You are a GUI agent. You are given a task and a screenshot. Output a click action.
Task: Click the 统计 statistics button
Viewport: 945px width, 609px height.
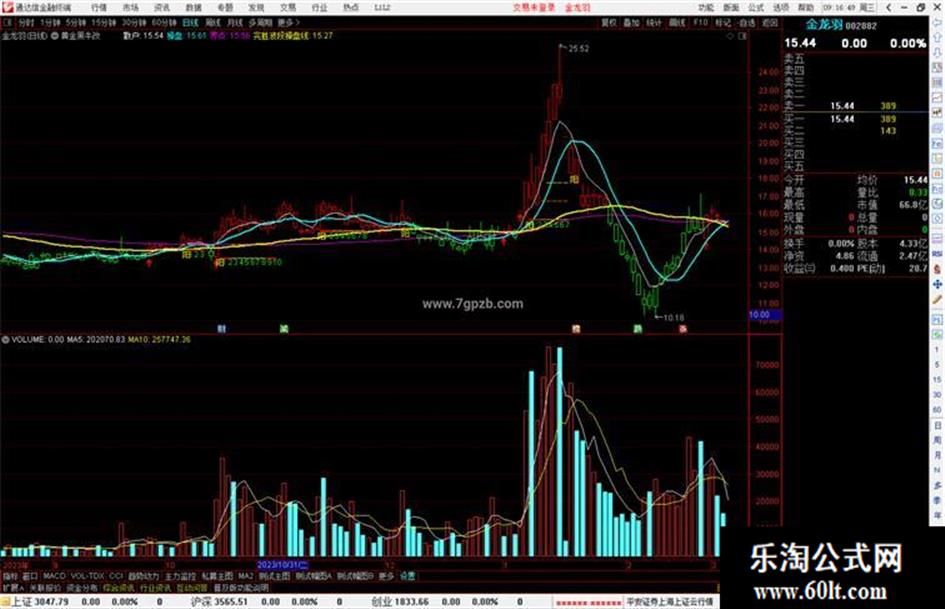[x=654, y=22]
